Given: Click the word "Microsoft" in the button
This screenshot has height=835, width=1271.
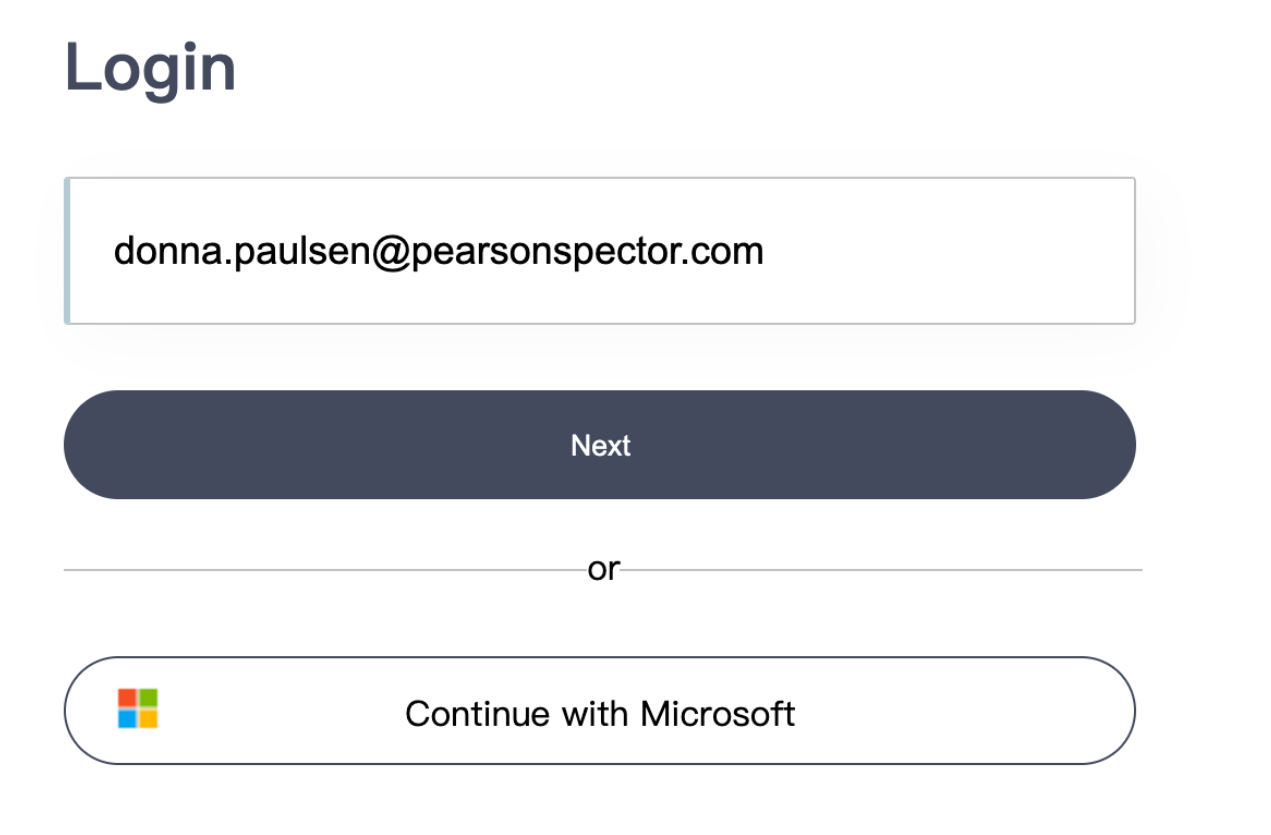Looking at the screenshot, I should click(x=717, y=714).
